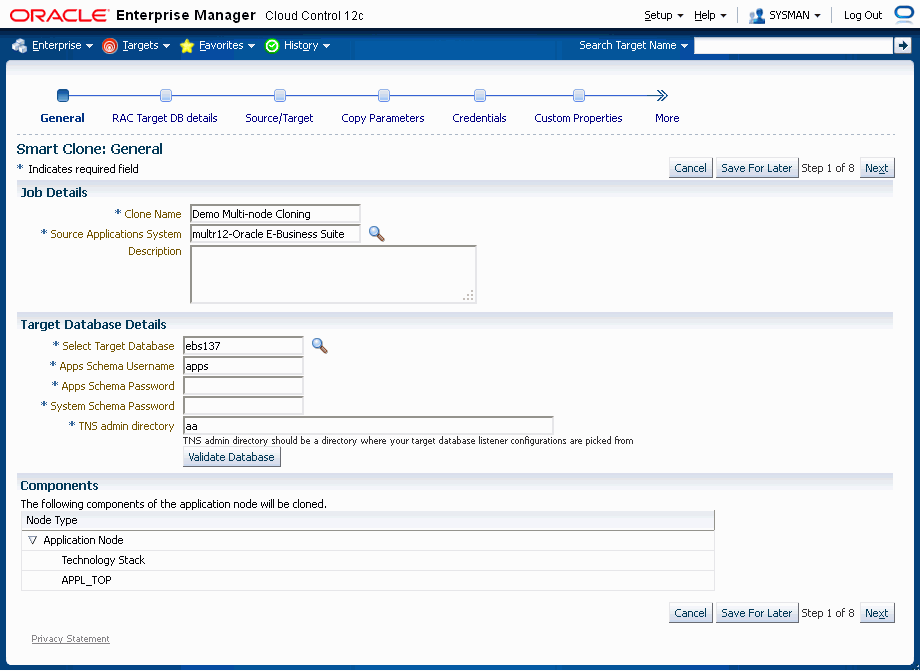Screen dimensions: 920x671
Task: Click the Source Applications System field
Action: click(275, 234)
